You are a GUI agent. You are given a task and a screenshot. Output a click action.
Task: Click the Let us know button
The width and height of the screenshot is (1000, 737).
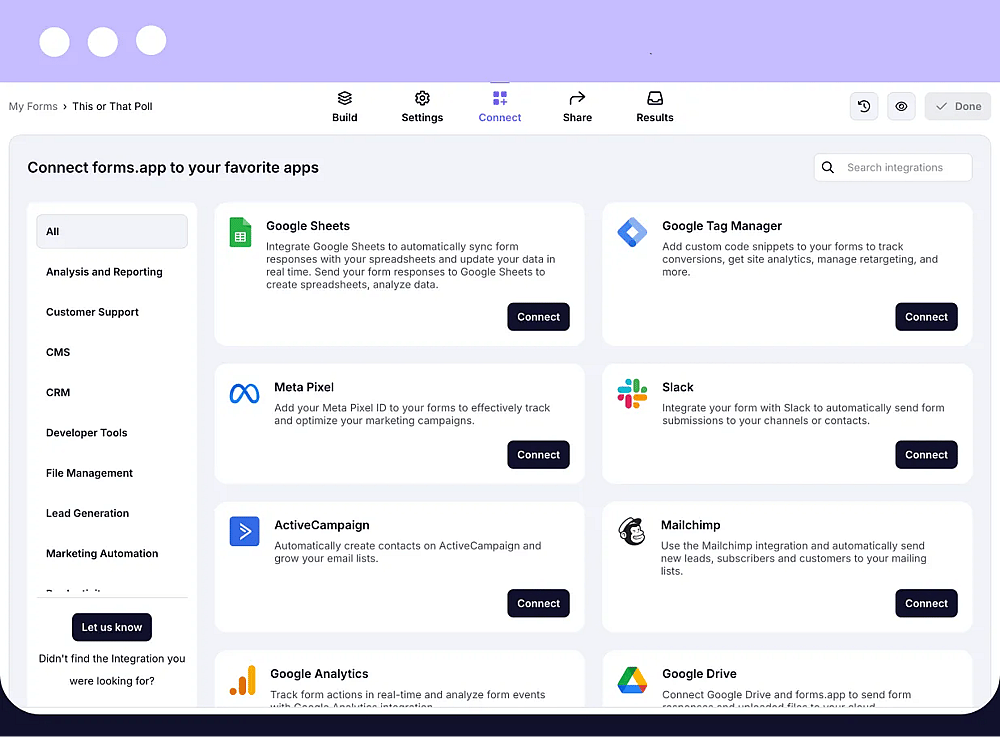coord(112,627)
